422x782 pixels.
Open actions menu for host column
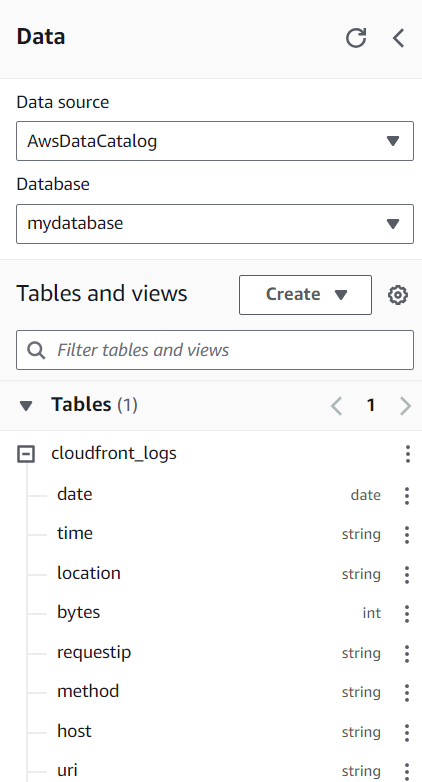point(407,732)
